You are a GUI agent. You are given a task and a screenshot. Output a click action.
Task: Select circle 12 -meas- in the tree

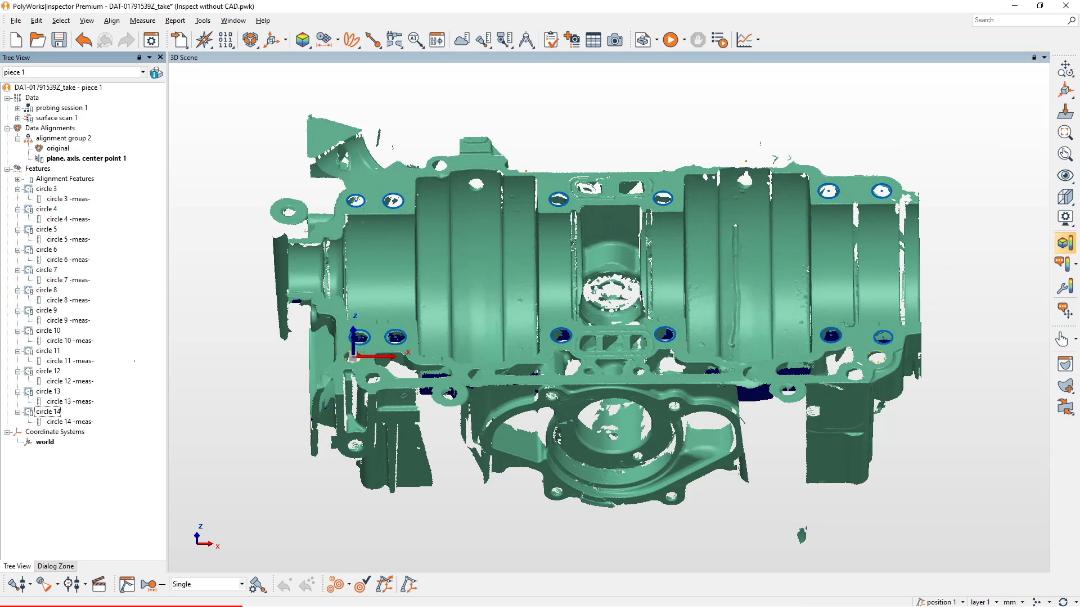point(70,381)
